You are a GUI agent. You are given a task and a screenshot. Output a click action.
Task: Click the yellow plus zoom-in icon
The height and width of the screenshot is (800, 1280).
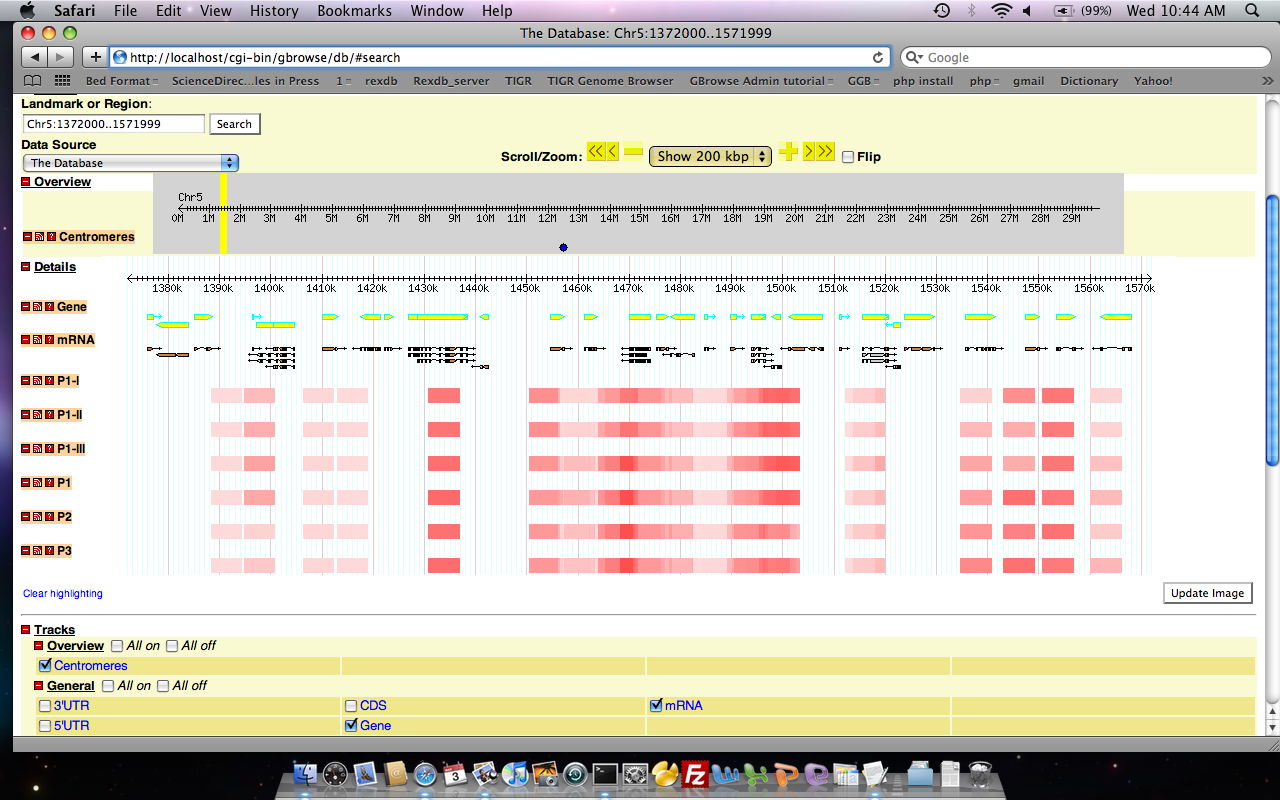pos(789,152)
